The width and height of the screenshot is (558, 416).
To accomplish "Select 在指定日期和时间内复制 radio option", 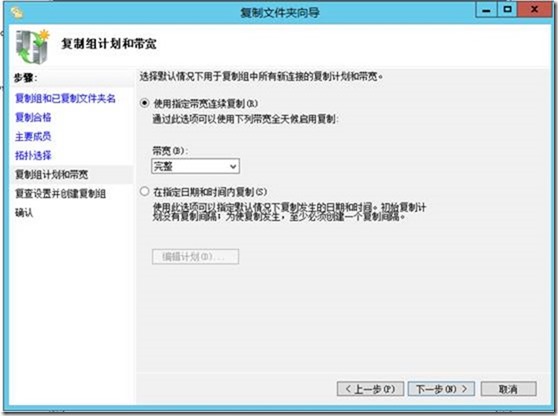I will click(144, 191).
